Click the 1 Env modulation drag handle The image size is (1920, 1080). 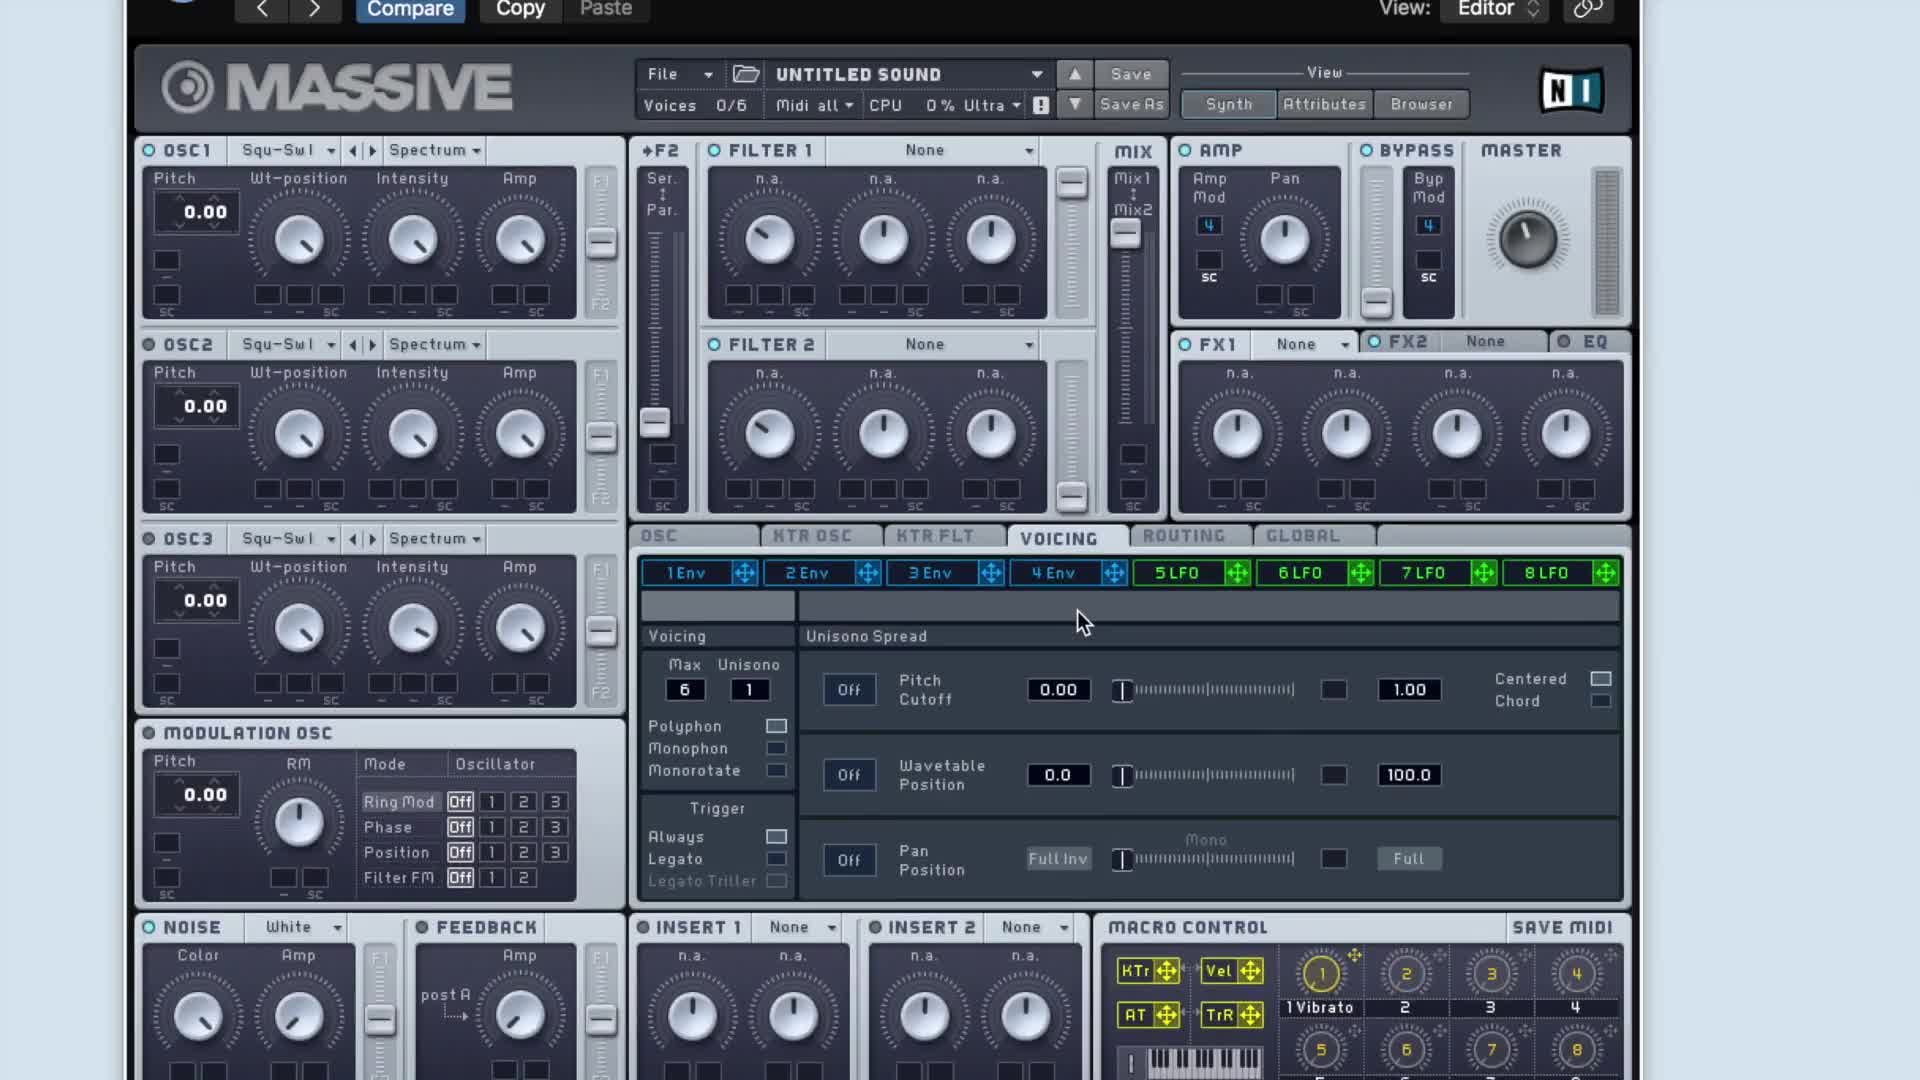[x=744, y=573]
